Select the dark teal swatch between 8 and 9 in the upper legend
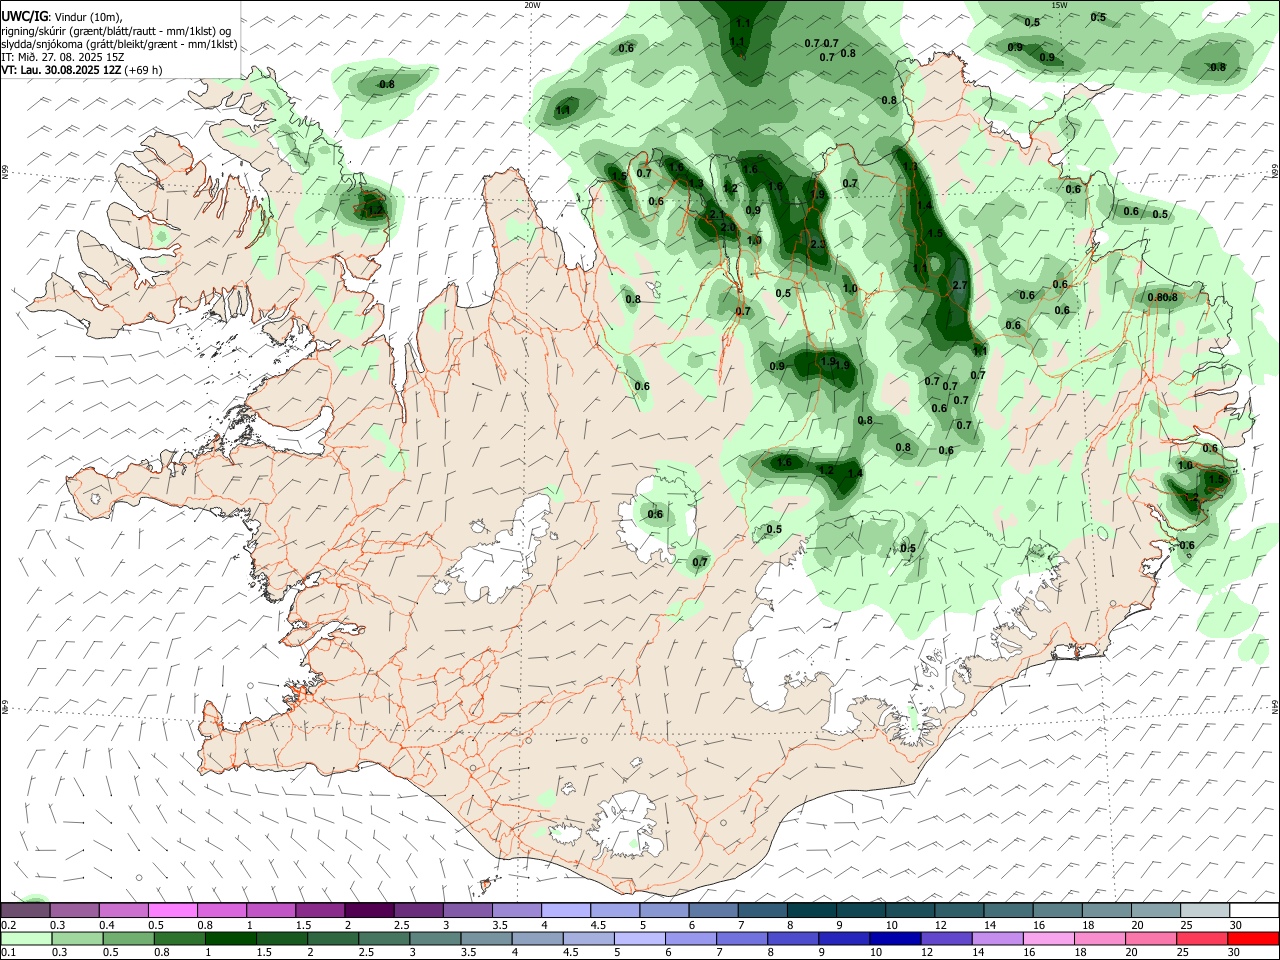Screen dimensions: 1280x960 click(x=811, y=910)
